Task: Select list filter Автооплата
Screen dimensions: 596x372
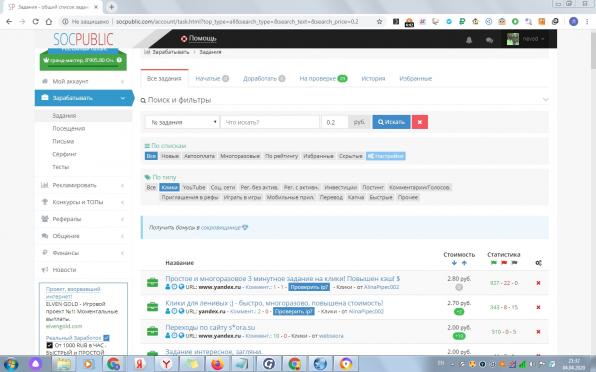Action: coord(199,156)
